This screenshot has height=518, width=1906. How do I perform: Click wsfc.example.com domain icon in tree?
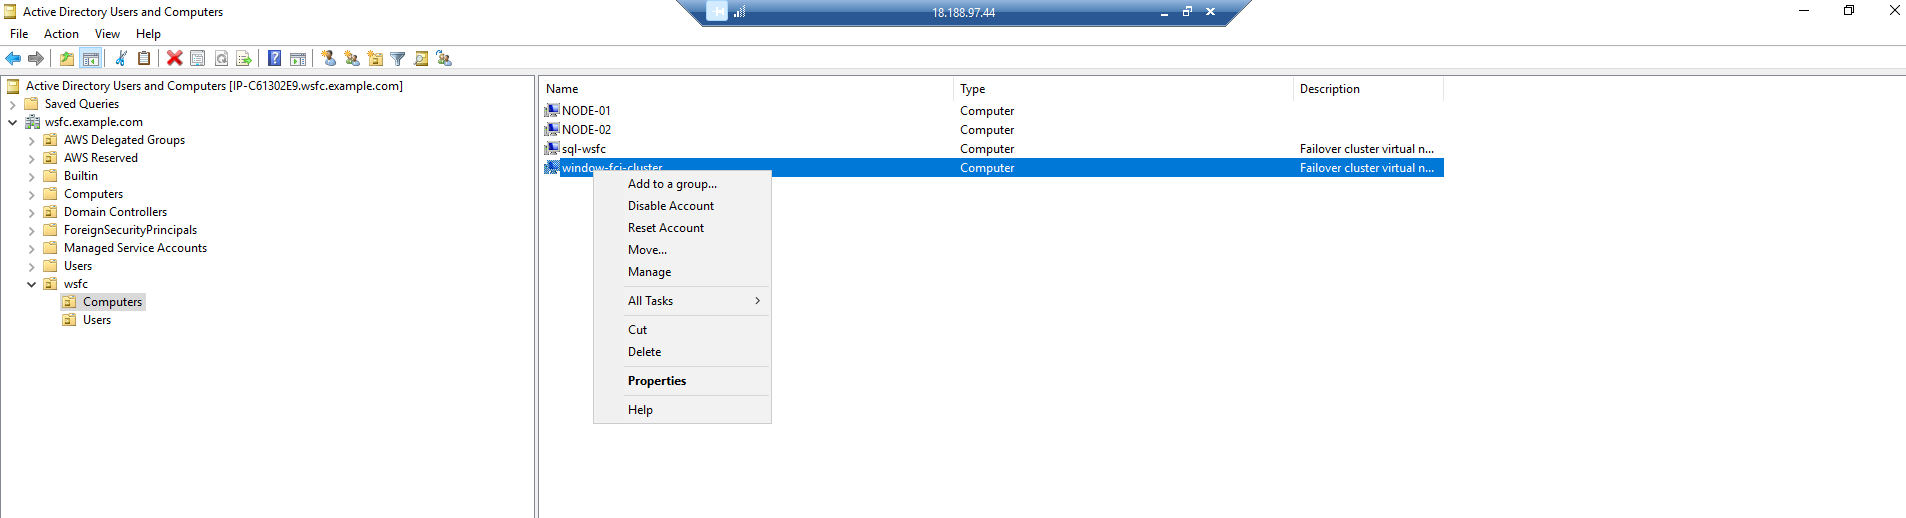click(x=33, y=122)
